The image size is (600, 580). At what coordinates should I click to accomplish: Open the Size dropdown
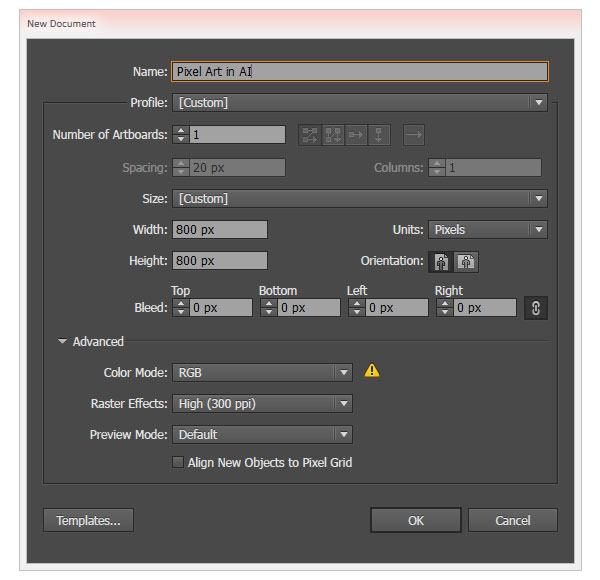coord(360,199)
